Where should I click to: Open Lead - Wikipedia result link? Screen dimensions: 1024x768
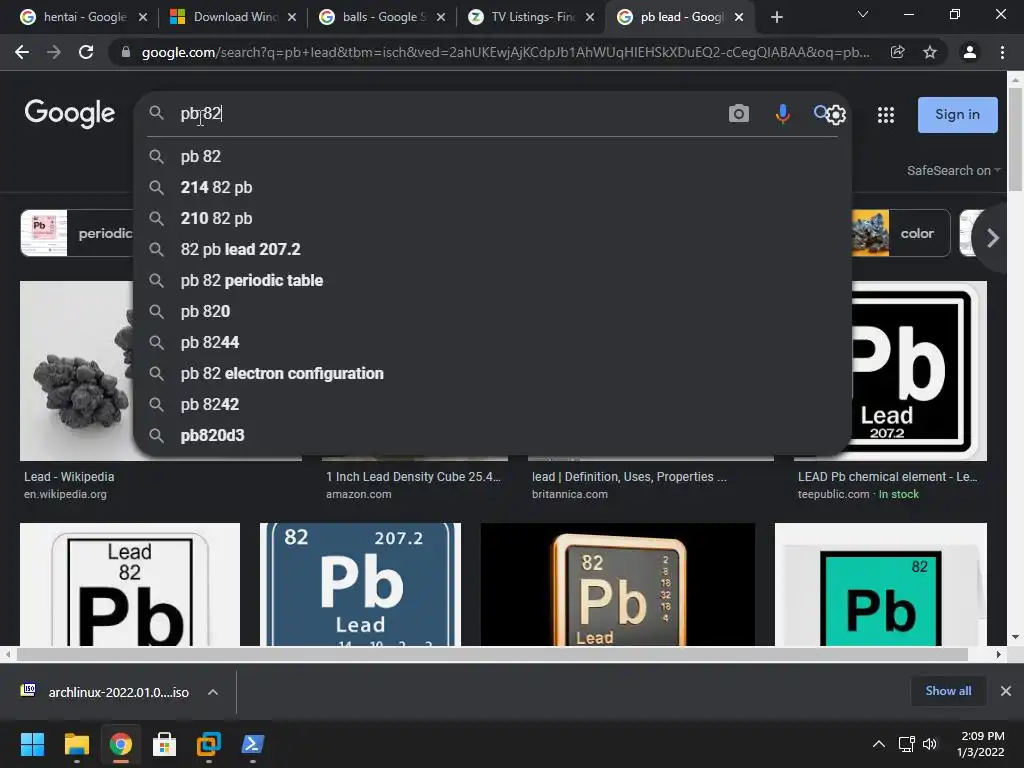(69, 477)
